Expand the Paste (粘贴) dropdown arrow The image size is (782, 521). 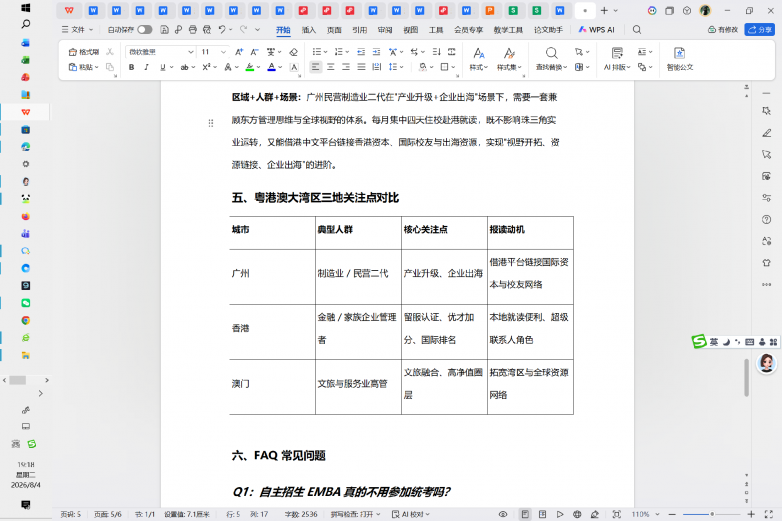(x=97, y=67)
